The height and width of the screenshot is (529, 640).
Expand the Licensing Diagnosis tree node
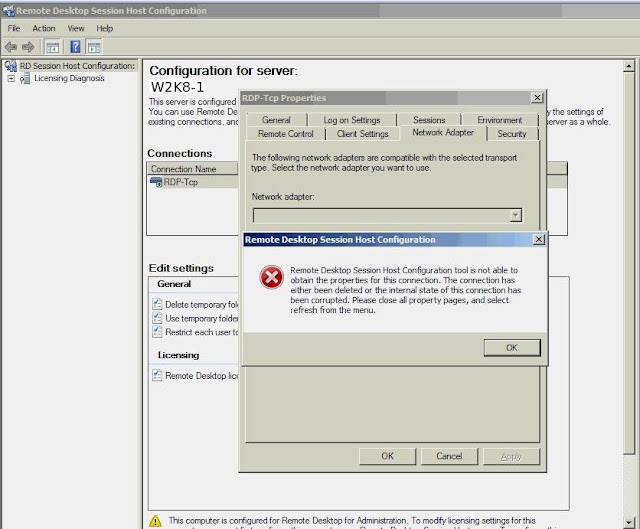click(11, 78)
